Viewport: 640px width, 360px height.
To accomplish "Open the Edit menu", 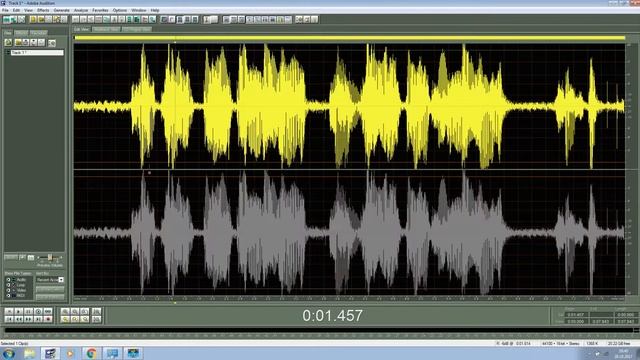I will (16, 10).
